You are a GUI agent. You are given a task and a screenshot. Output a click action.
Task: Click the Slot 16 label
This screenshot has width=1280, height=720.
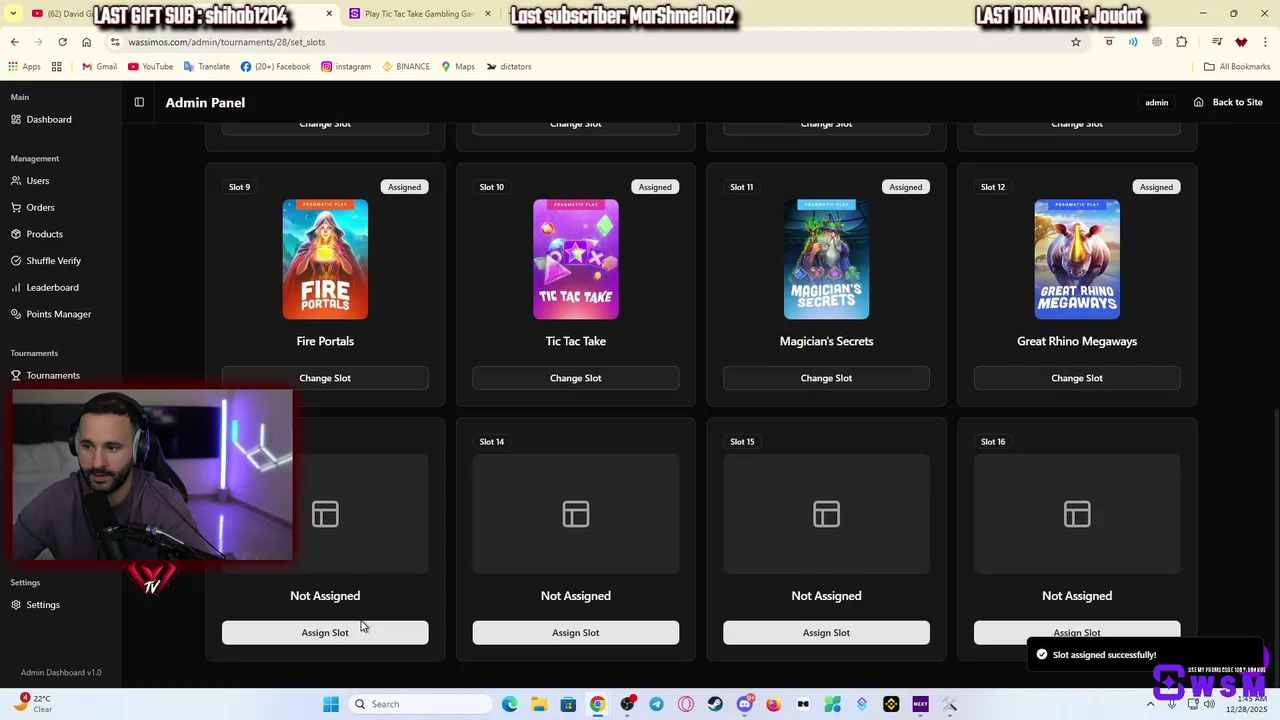[992, 442]
